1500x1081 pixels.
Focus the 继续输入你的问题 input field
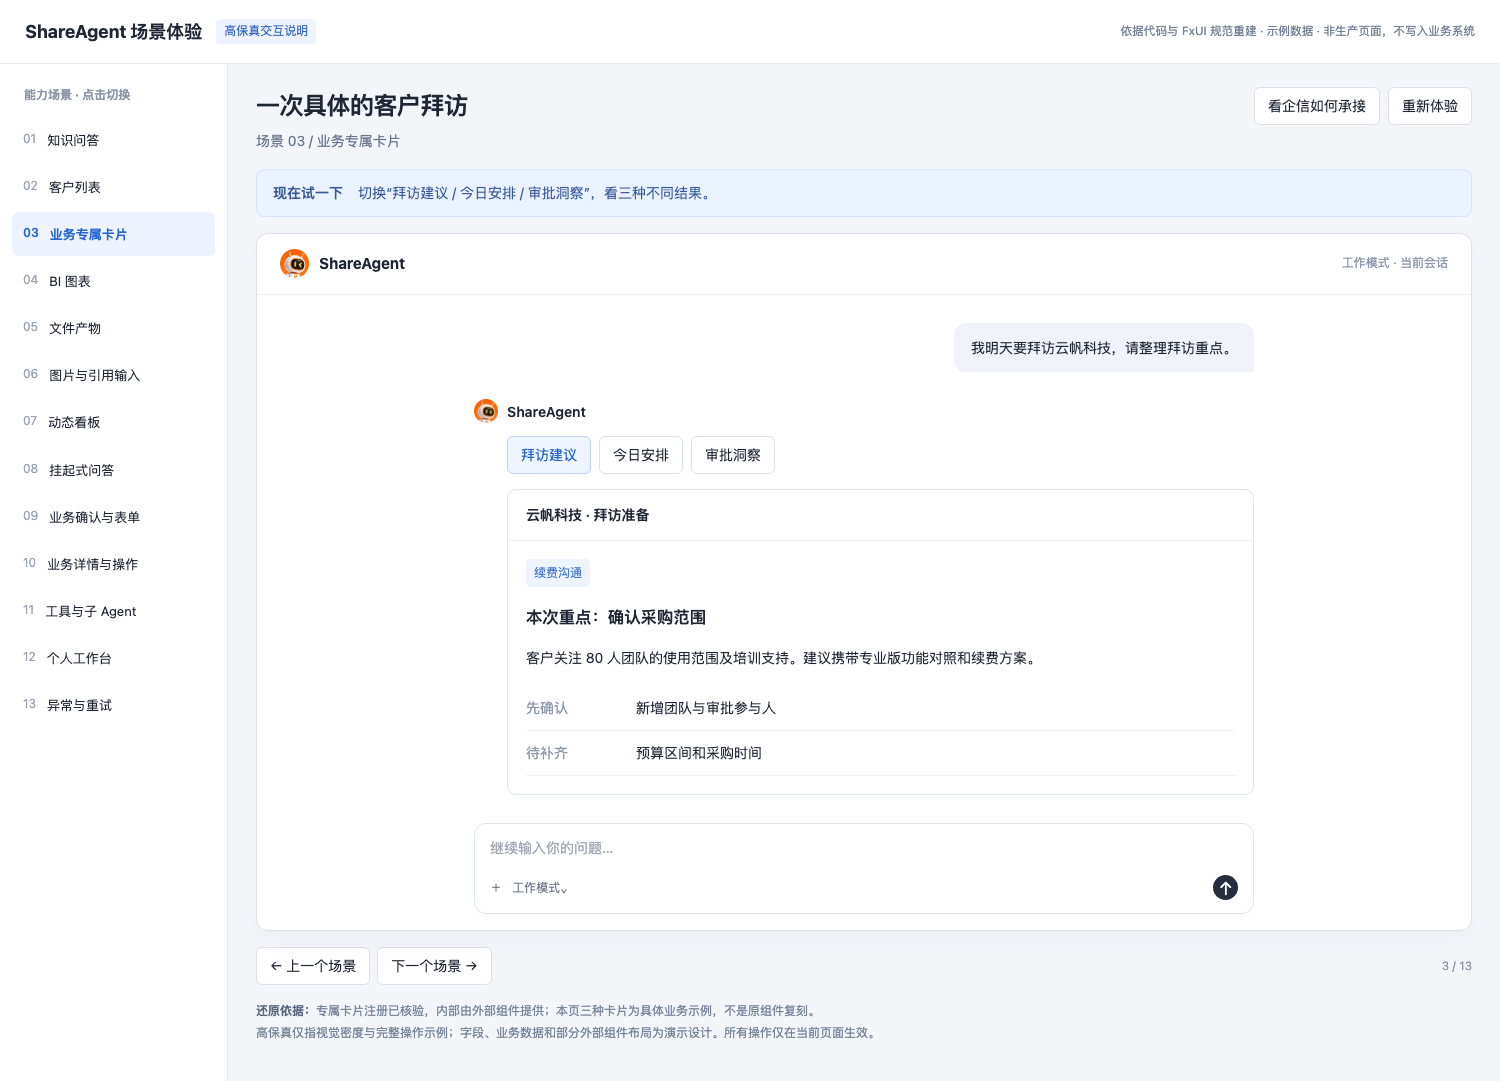click(864, 848)
